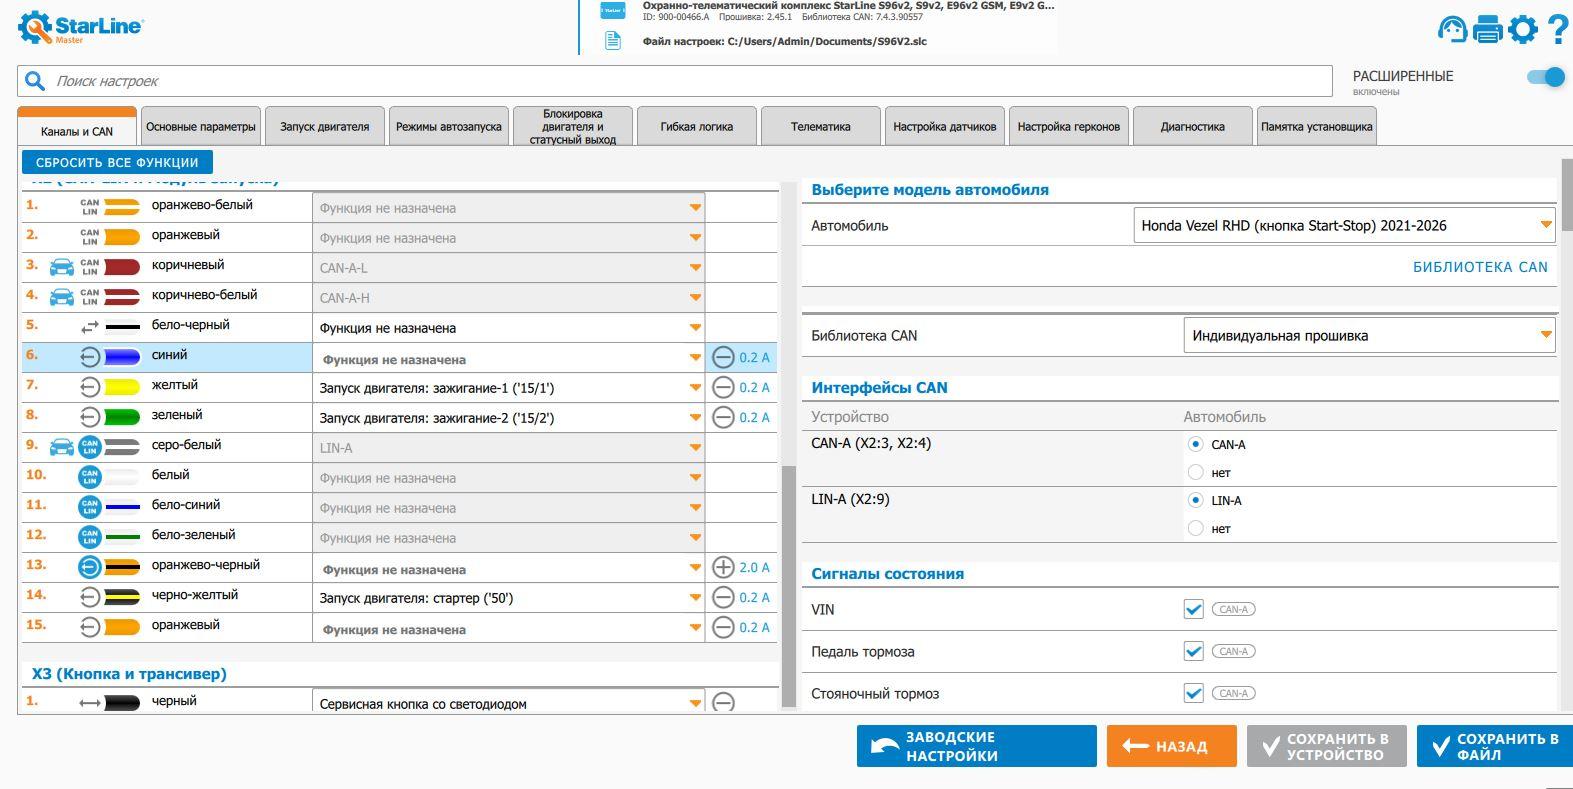The image size is (1573, 789).
Task: Open Библиотека CAN firmware dropdown
Action: tap(1369, 335)
